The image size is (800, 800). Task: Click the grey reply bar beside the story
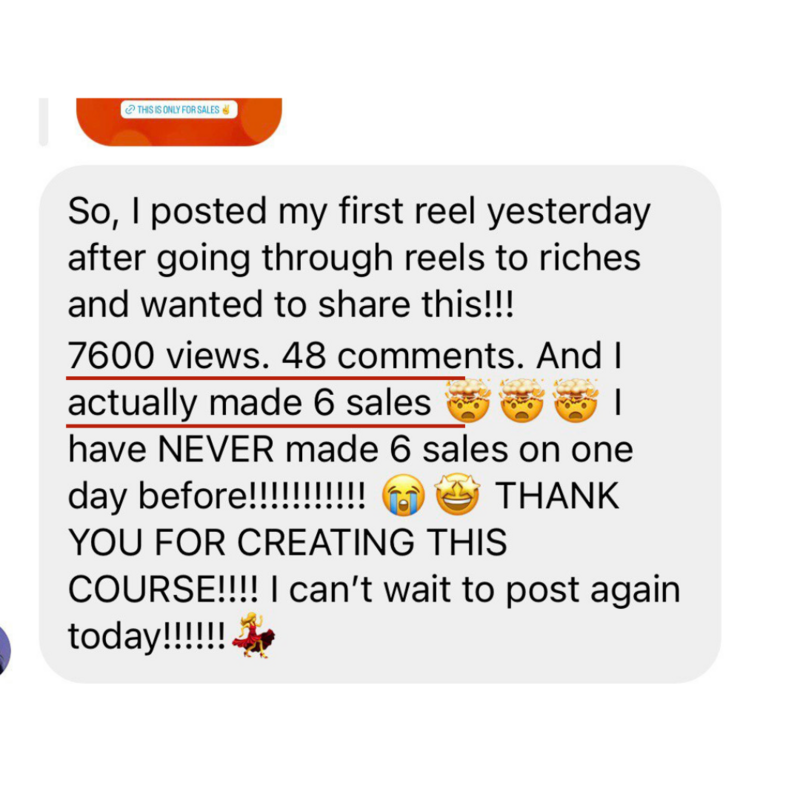44,122
